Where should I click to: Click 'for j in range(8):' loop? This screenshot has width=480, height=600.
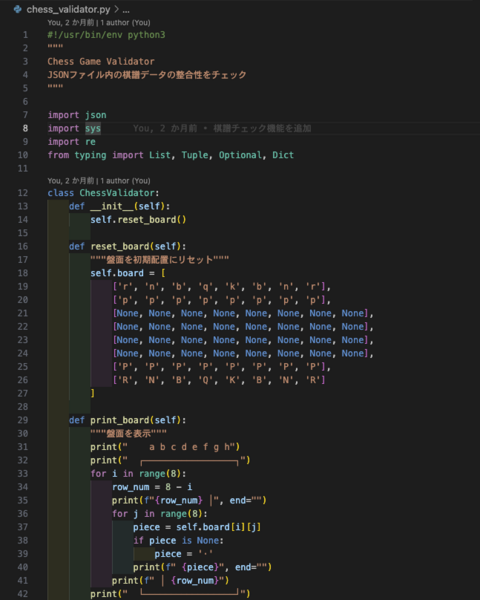[x=160, y=514]
